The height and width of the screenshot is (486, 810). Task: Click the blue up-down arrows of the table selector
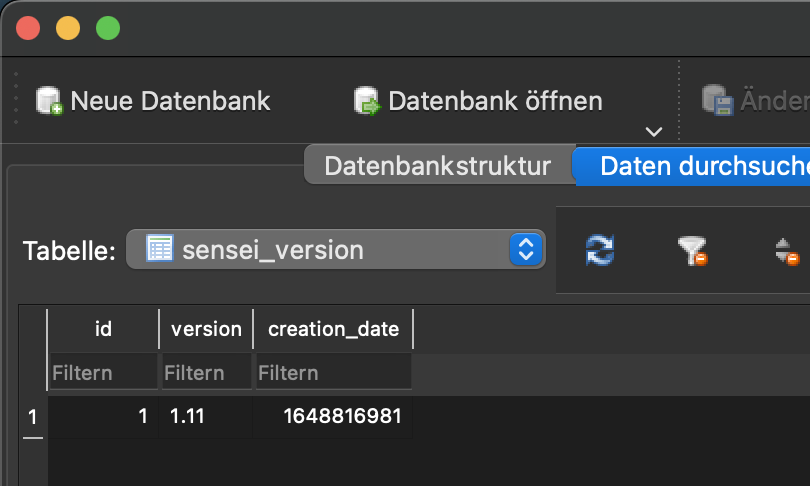[x=526, y=249]
